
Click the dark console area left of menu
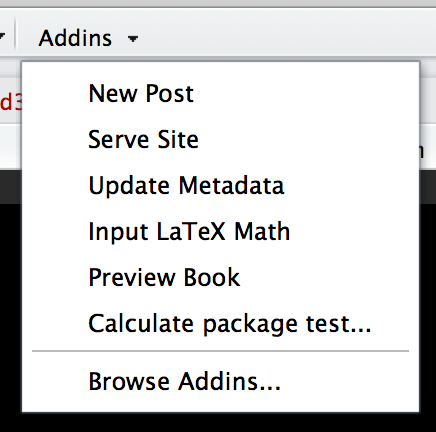10,300
